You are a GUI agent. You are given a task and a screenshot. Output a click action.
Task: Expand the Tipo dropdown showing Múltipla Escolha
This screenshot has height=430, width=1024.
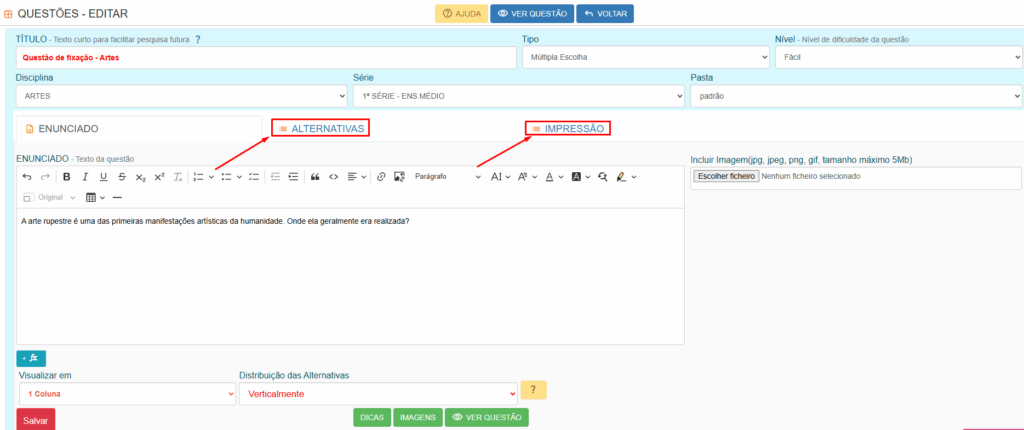645,57
